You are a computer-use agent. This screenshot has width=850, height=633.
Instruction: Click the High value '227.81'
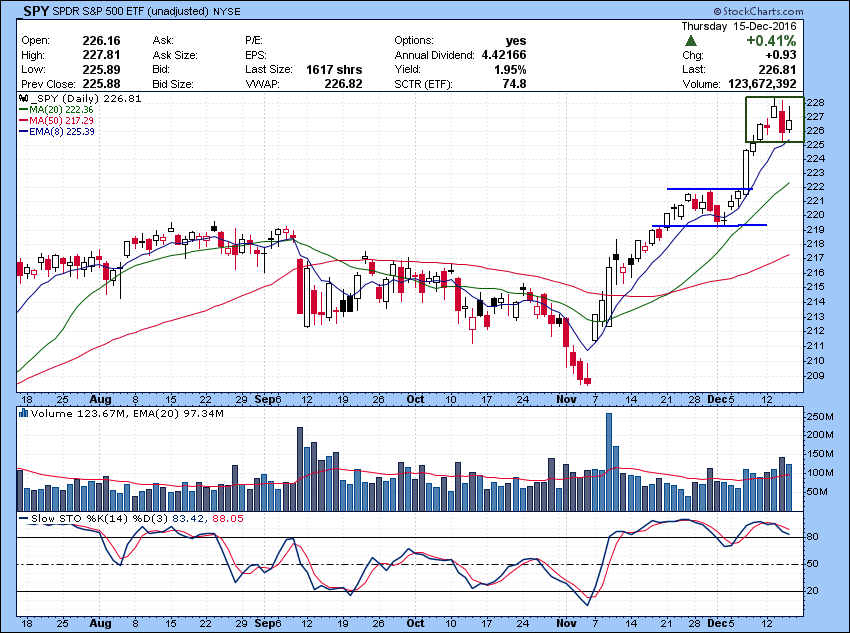coord(101,55)
